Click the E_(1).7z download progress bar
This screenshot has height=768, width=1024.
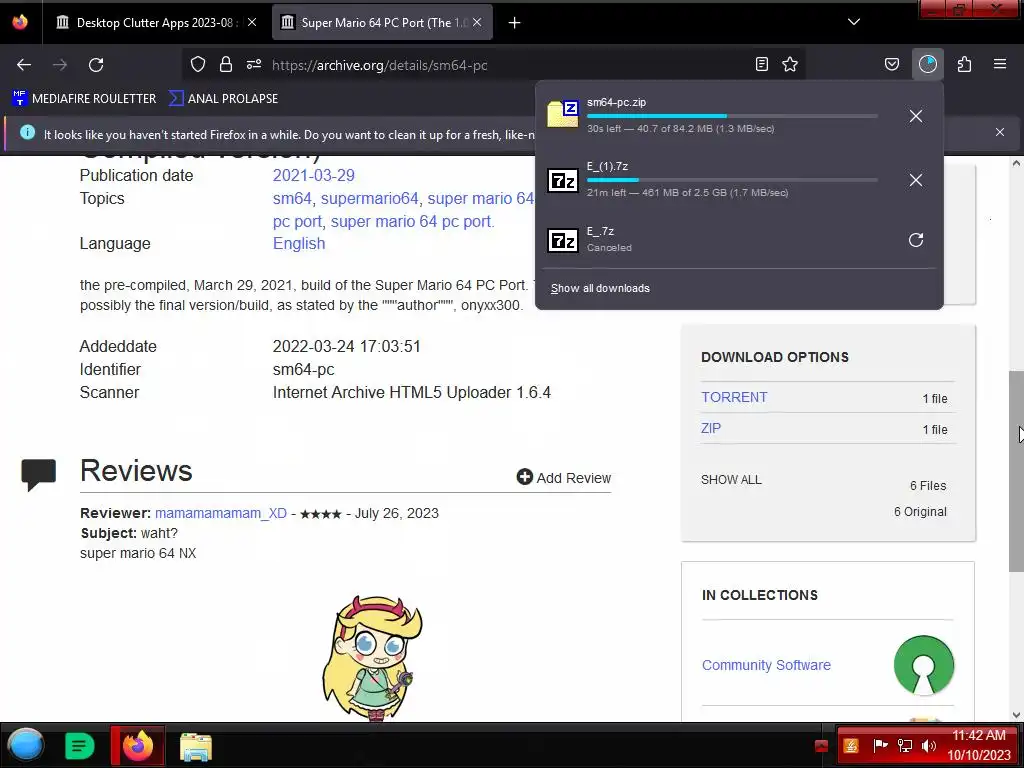tap(731, 180)
